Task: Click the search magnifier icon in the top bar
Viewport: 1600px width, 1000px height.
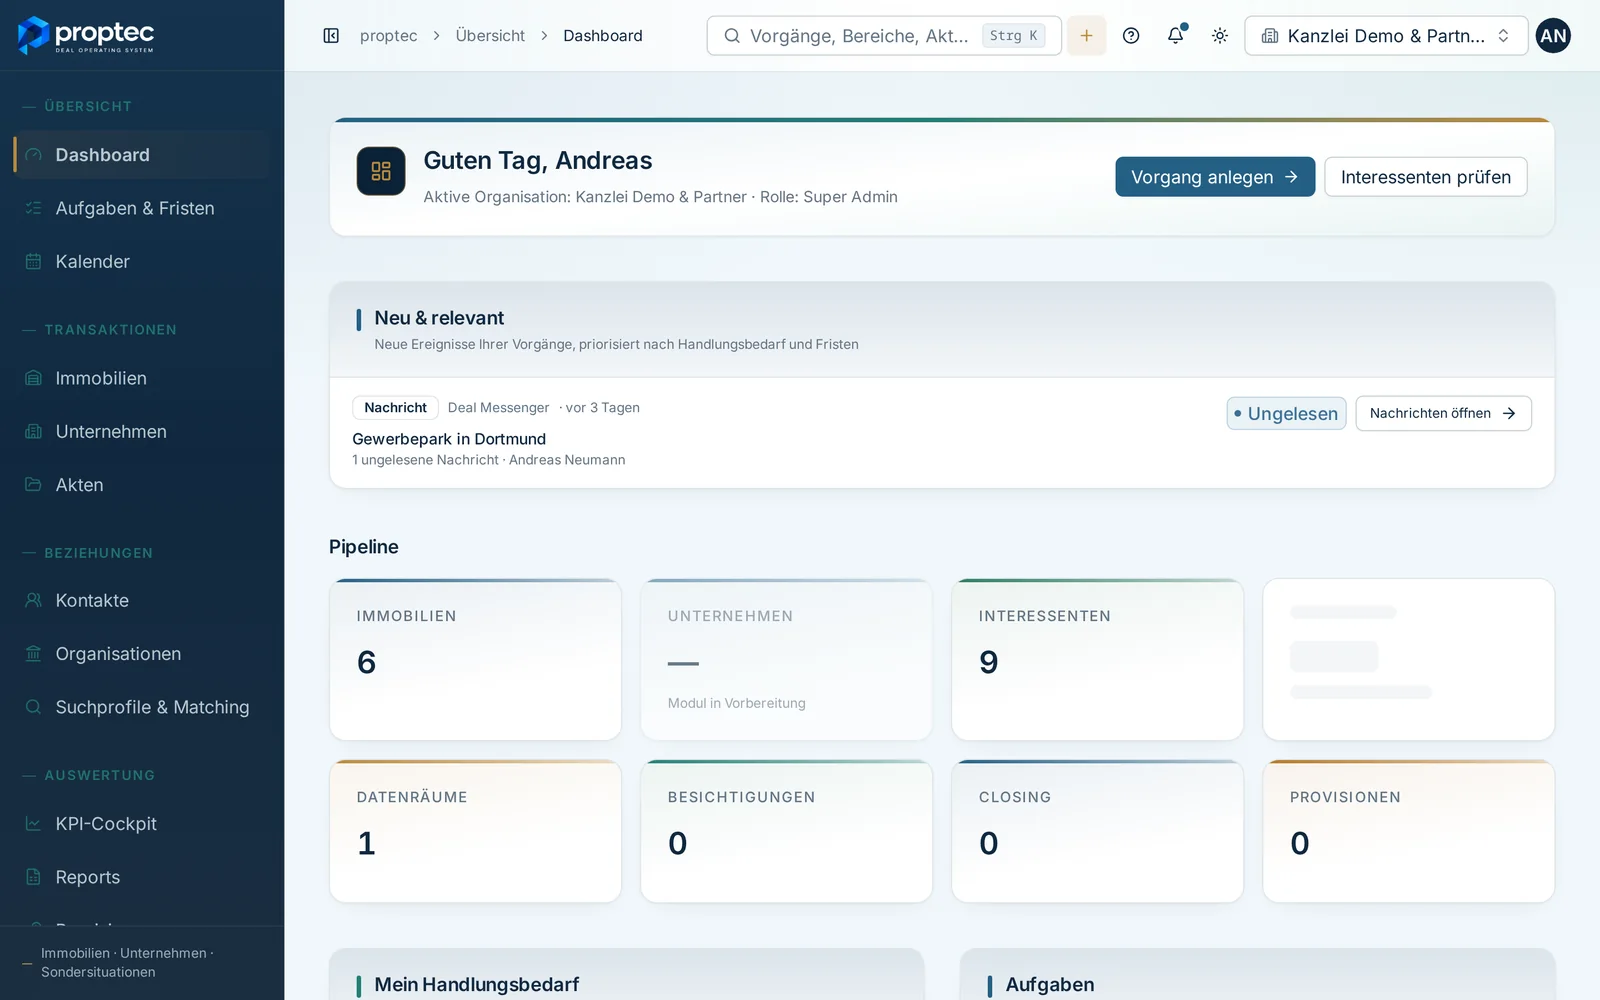Action: [732, 36]
